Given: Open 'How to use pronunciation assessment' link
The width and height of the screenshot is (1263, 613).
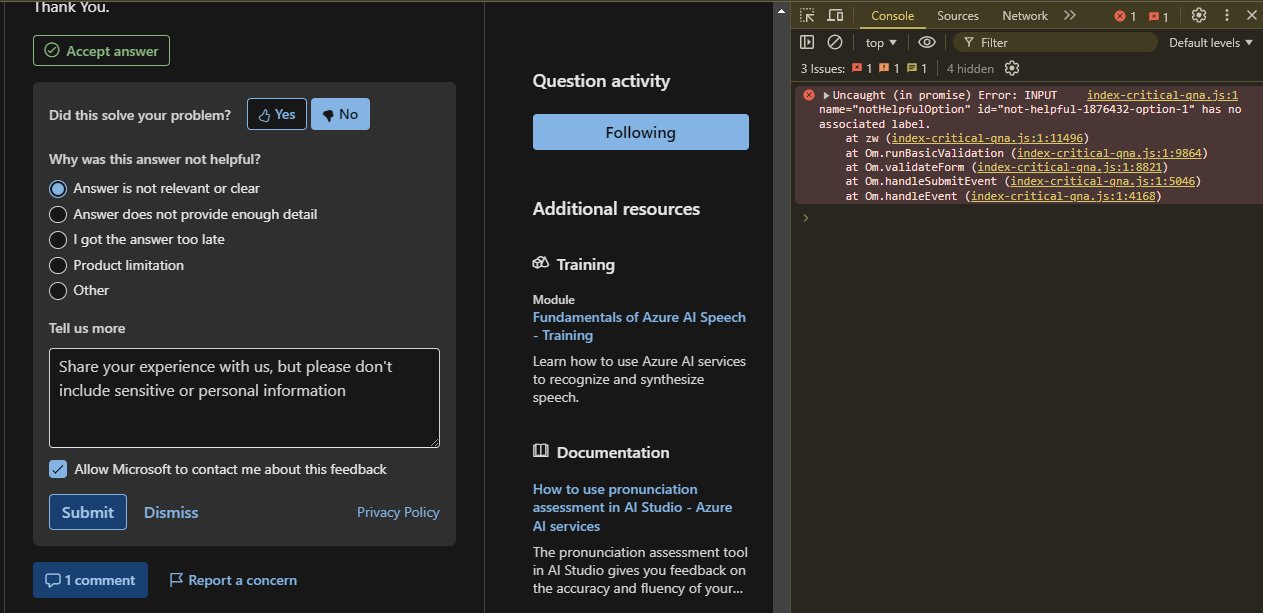Looking at the screenshot, I should 632,507.
